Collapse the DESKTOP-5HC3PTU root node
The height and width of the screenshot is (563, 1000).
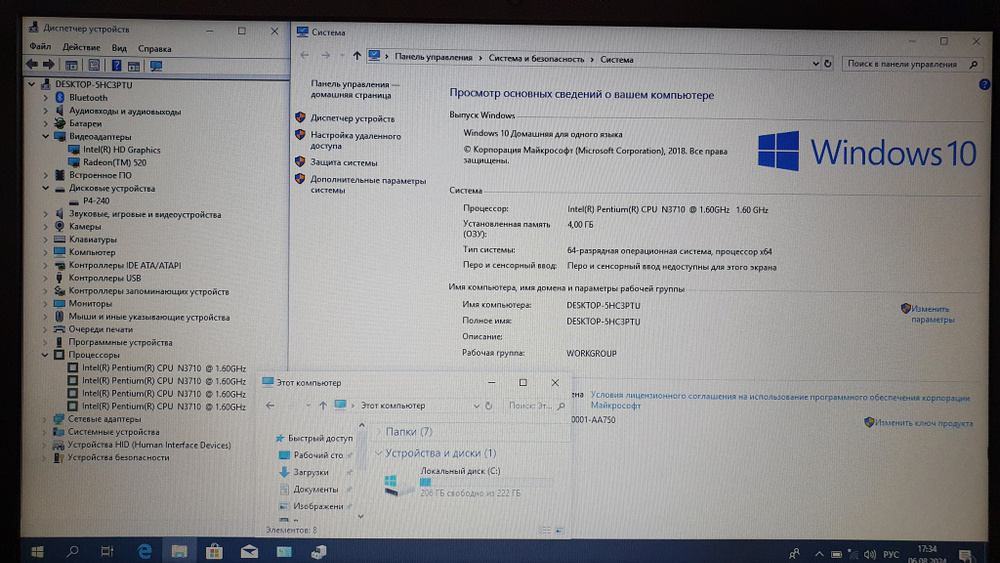click(31, 84)
